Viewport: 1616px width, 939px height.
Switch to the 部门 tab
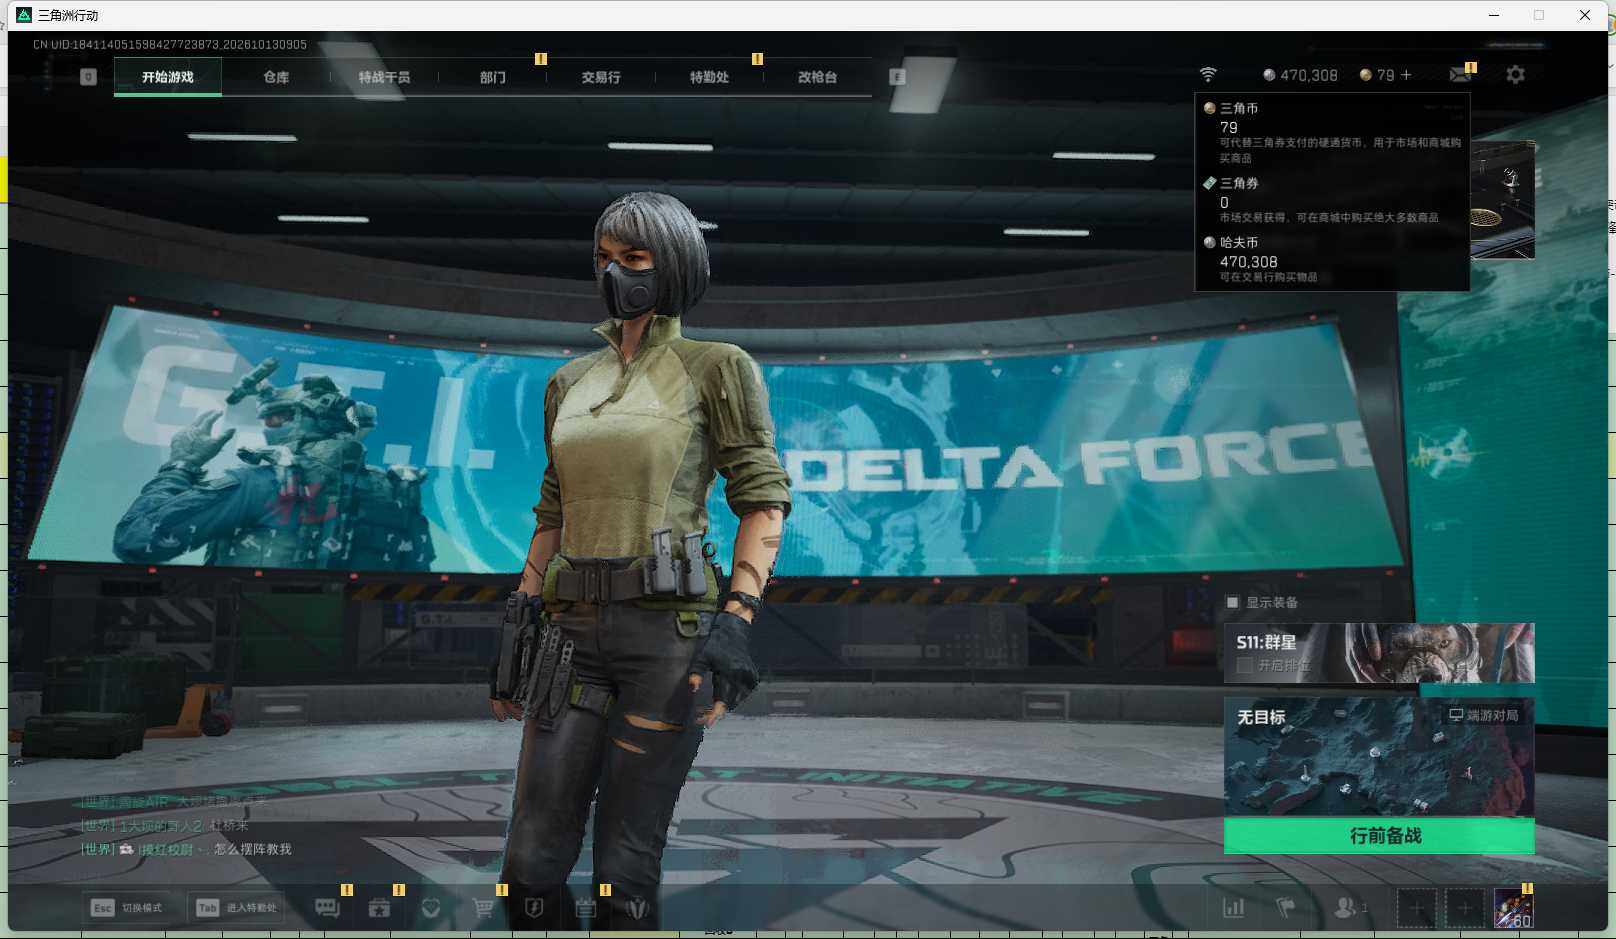point(492,77)
